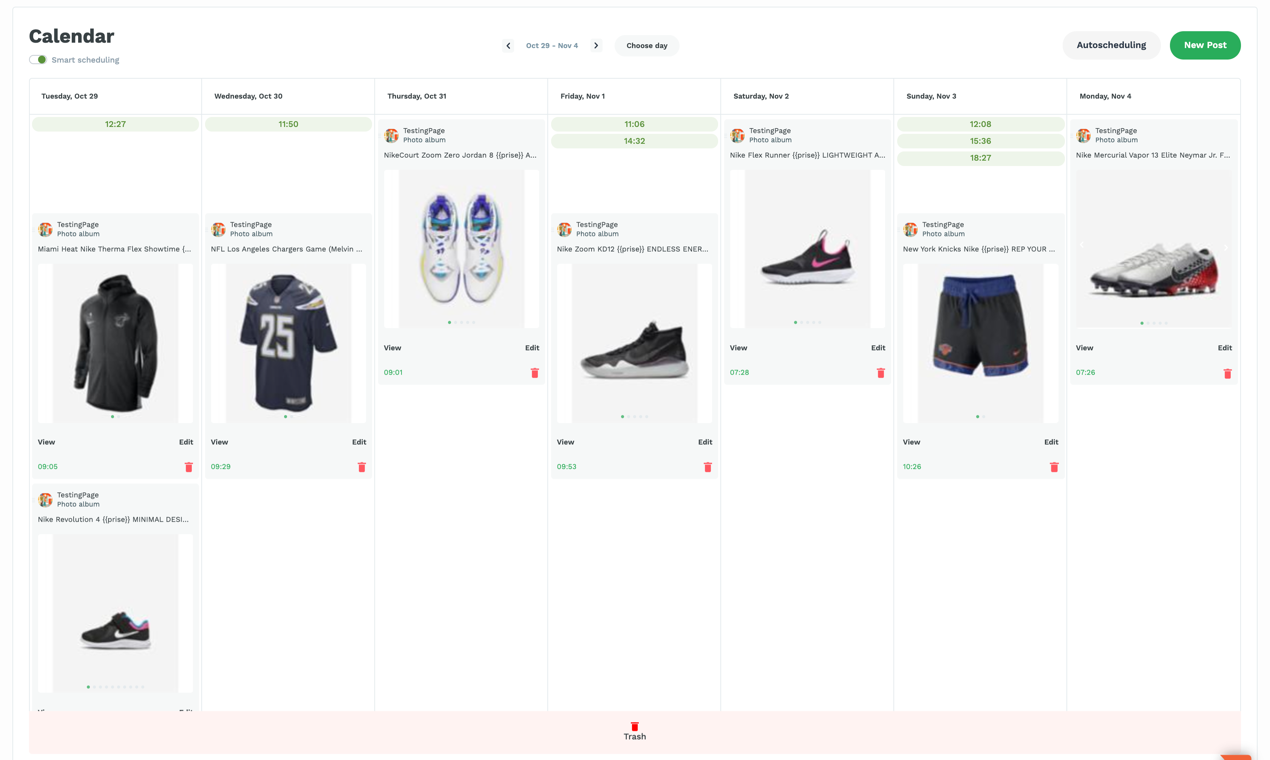Viewport: 1270px width, 760px height.
Task: Click TestingPage avatar on Flex Runner post
Action: pos(737,135)
